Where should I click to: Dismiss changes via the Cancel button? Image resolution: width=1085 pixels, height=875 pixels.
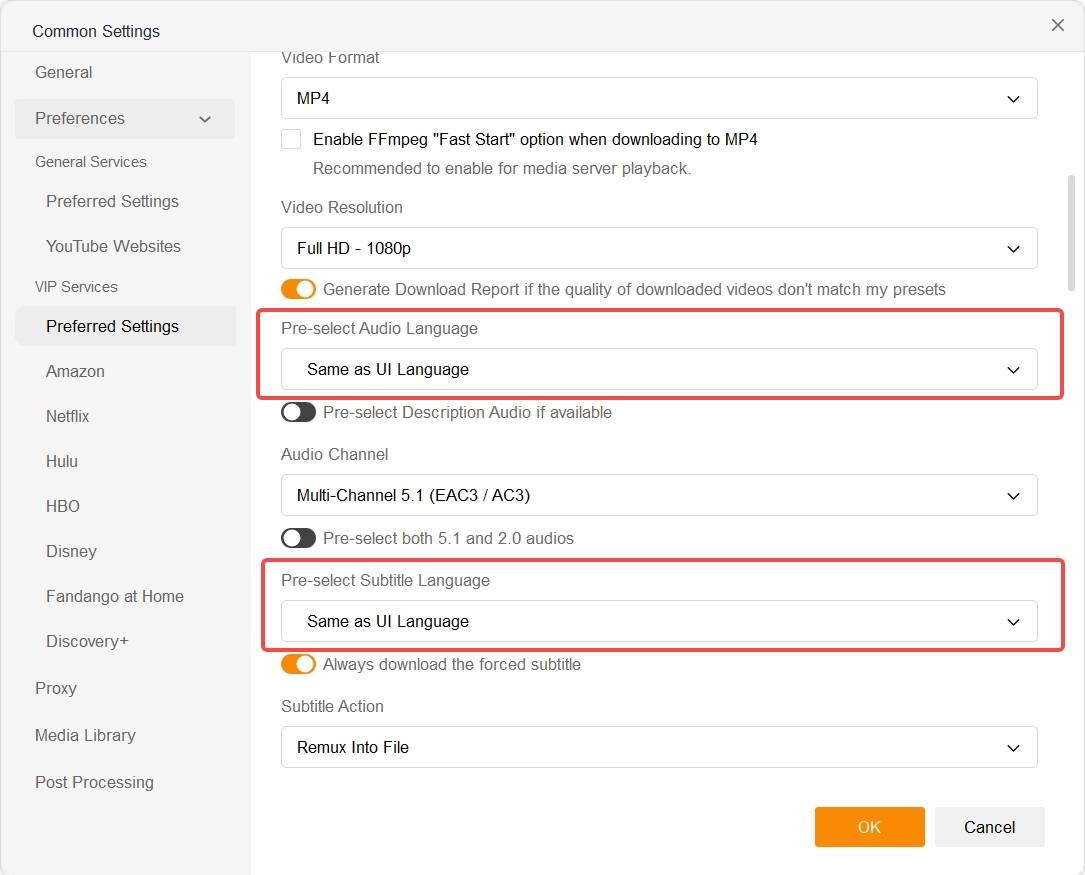(x=989, y=827)
